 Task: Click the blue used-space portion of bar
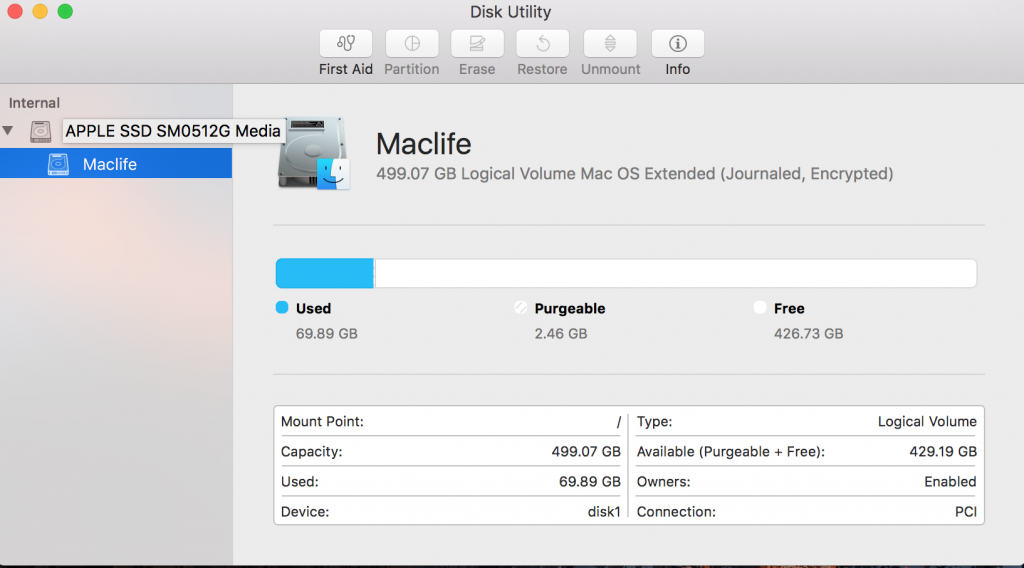(x=325, y=273)
